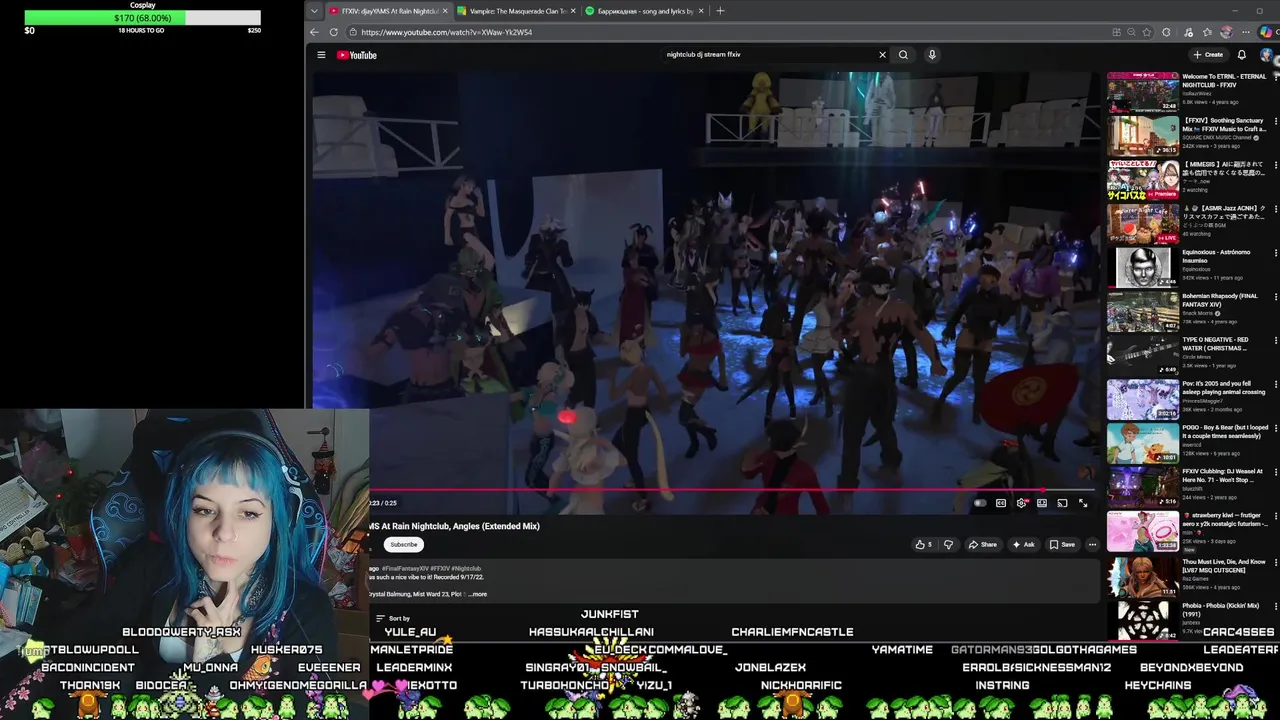Click the YouTube search magnifier button
The width and height of the screenshot is (1280, 720).
pyautogui.click(x=903, y=55)
